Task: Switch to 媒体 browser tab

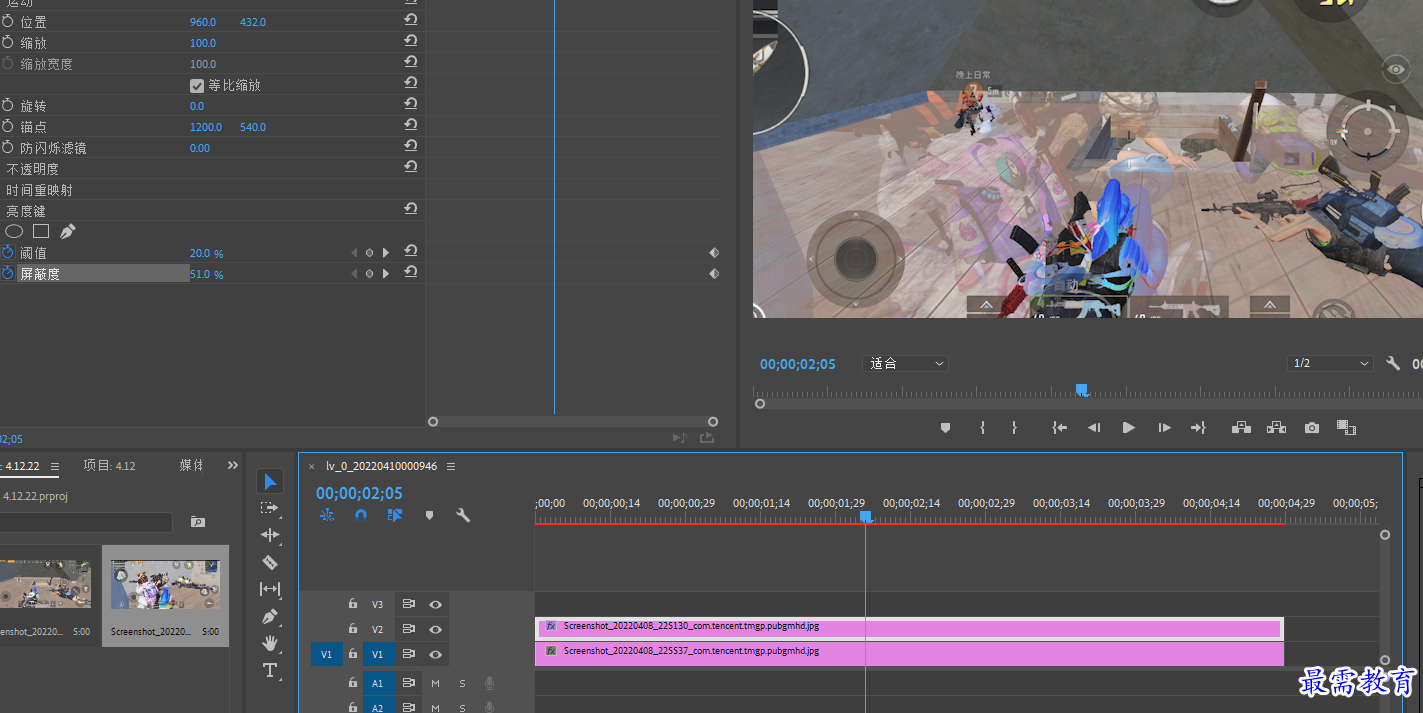Action: coord(191,465)
